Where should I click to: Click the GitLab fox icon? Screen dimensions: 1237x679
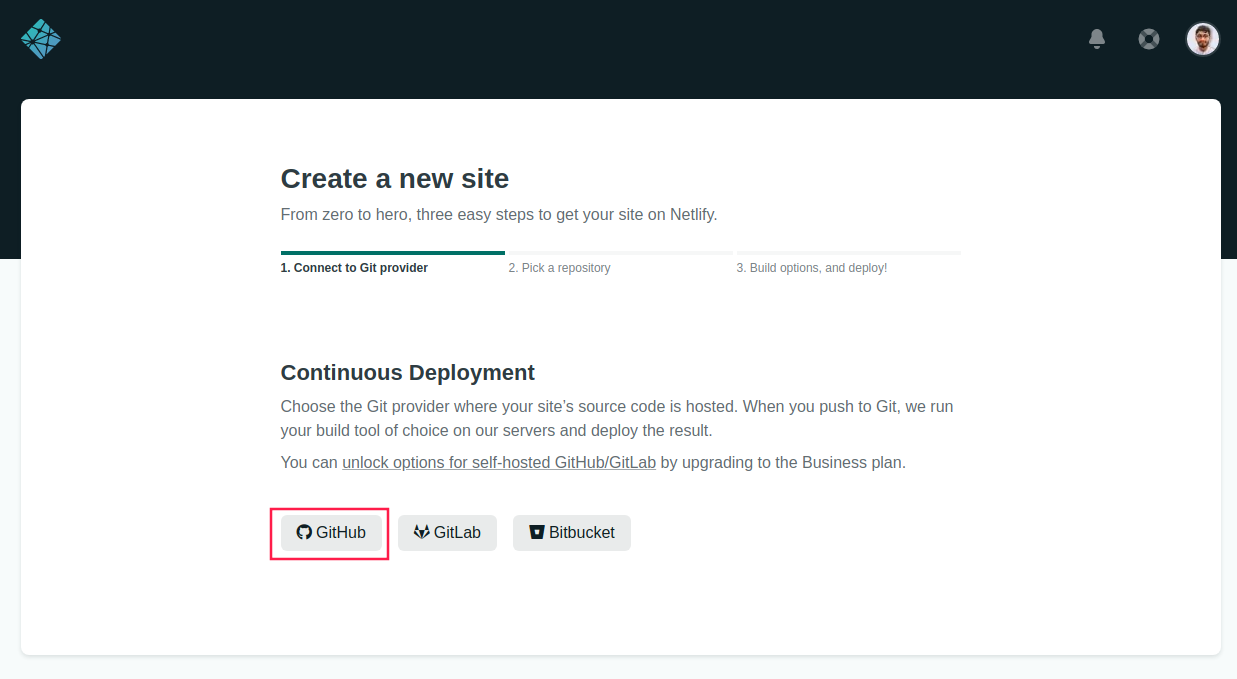pyautogui.click(x=422, y=532)
